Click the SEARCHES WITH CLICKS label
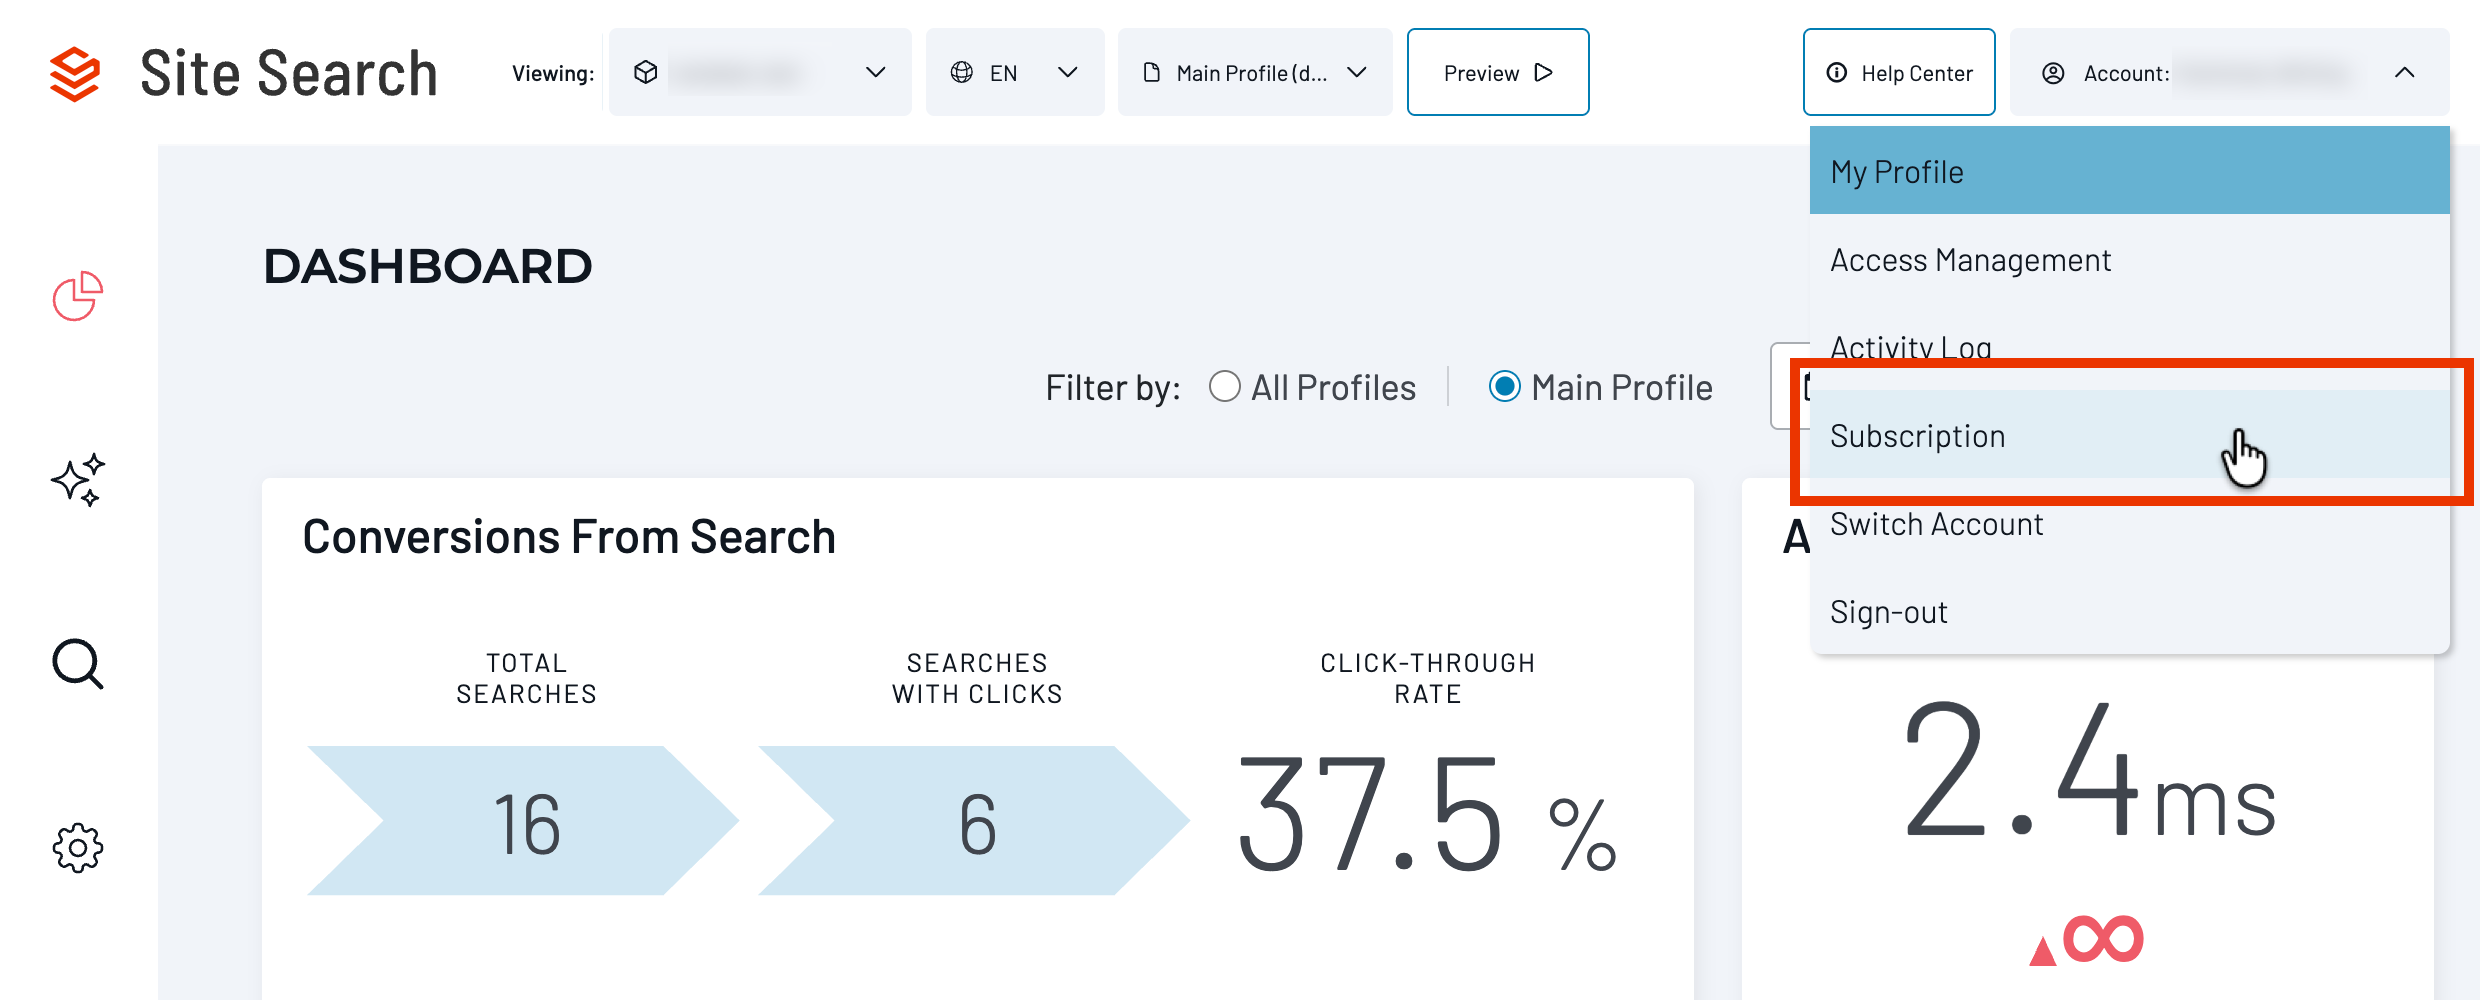The height and width of the screenshot is (1000, 2480). 978,678
